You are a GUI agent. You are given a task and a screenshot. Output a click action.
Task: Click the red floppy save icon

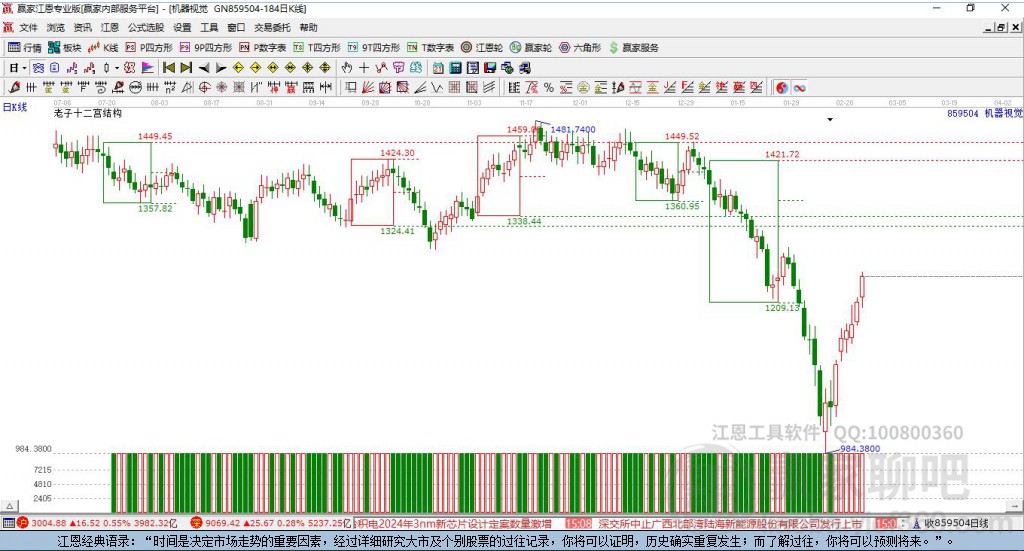click(x=490, y=68)
